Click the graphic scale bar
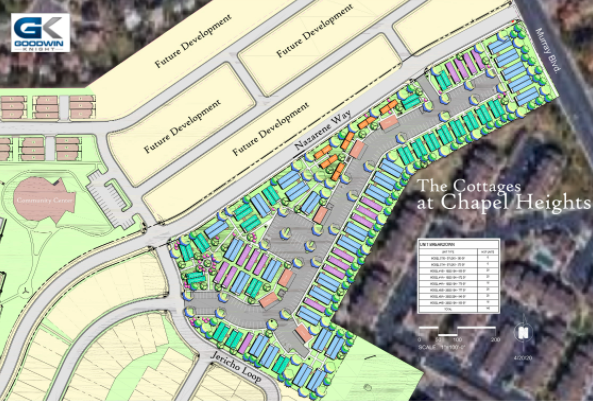The image size is (593, 401). click(x=458, y=331)
